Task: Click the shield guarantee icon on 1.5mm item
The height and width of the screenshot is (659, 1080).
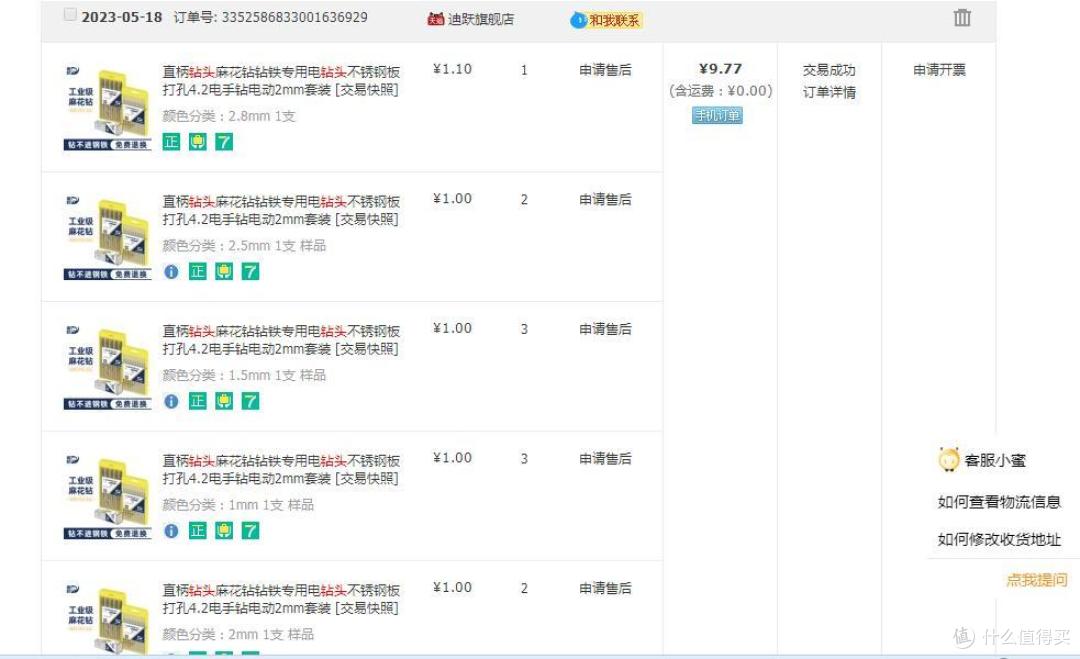Action: point(224,401)
